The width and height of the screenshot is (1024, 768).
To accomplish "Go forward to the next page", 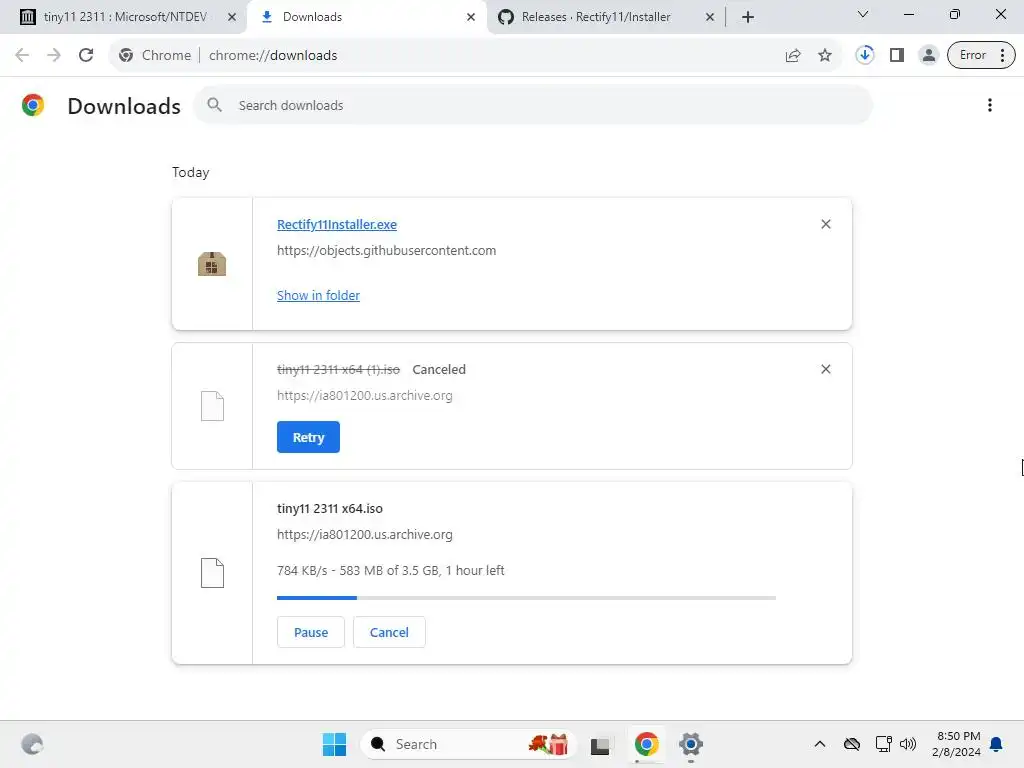I will point(54,56).
